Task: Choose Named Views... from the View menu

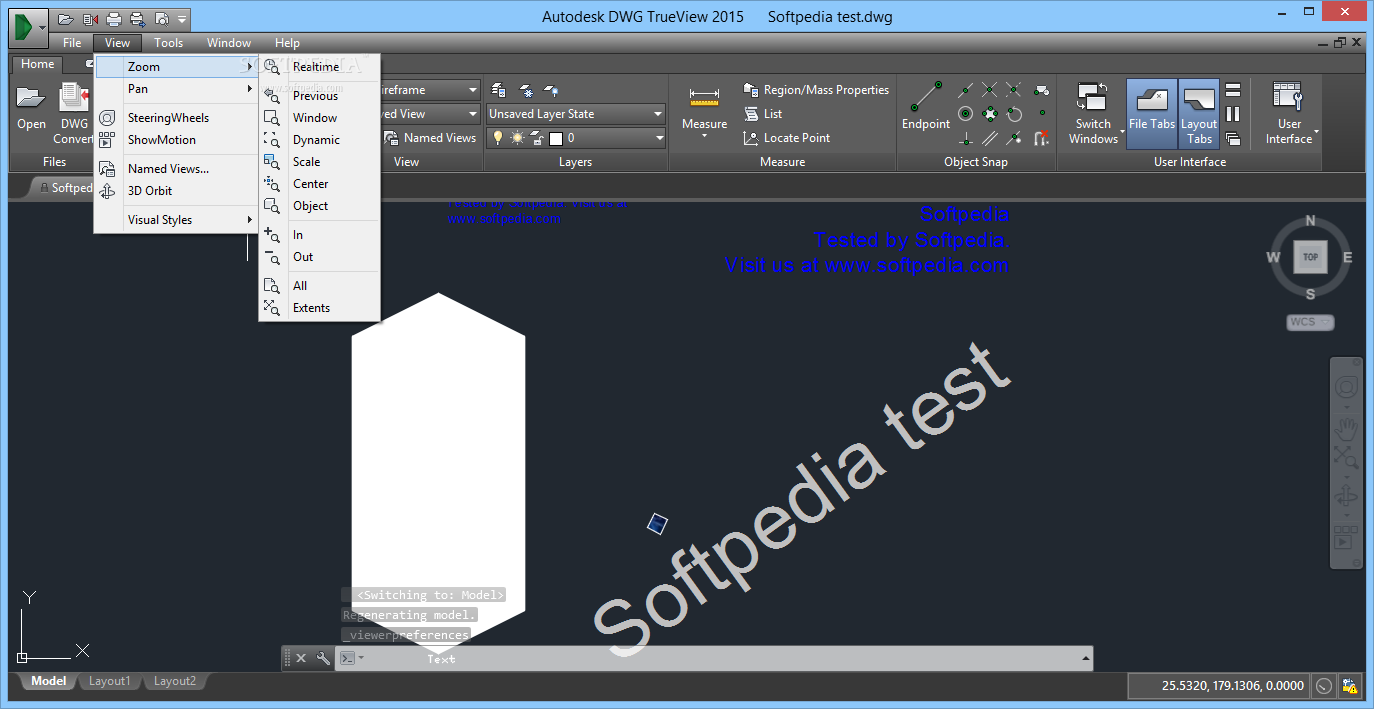Action: click(x=176, y=169)
